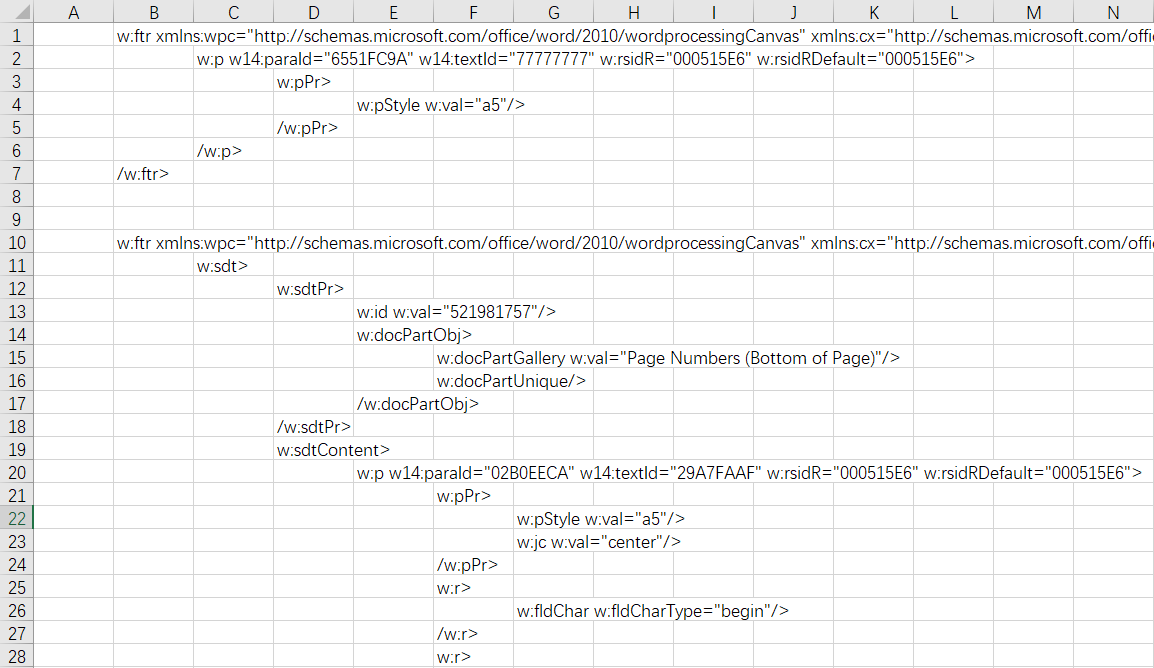The image size is (1154, 668).
Task: Select column G by clicking its header
Action: (x=553, y=12)
